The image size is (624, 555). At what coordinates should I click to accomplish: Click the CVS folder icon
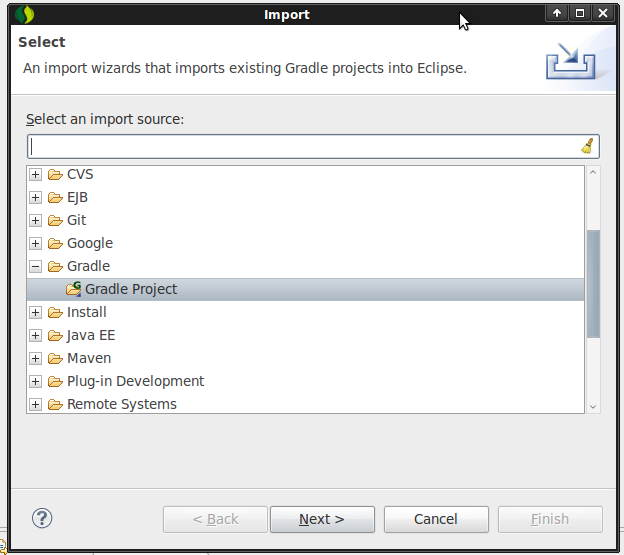tap(55, 174)
